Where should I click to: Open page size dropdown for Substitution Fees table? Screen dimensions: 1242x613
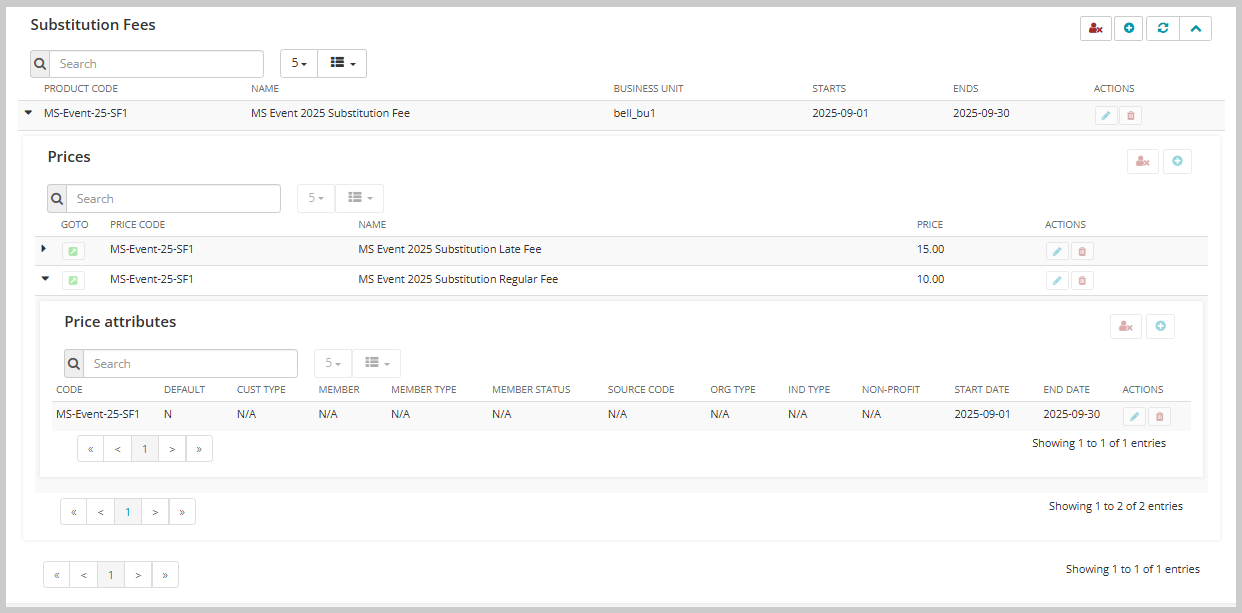(299, 64)
